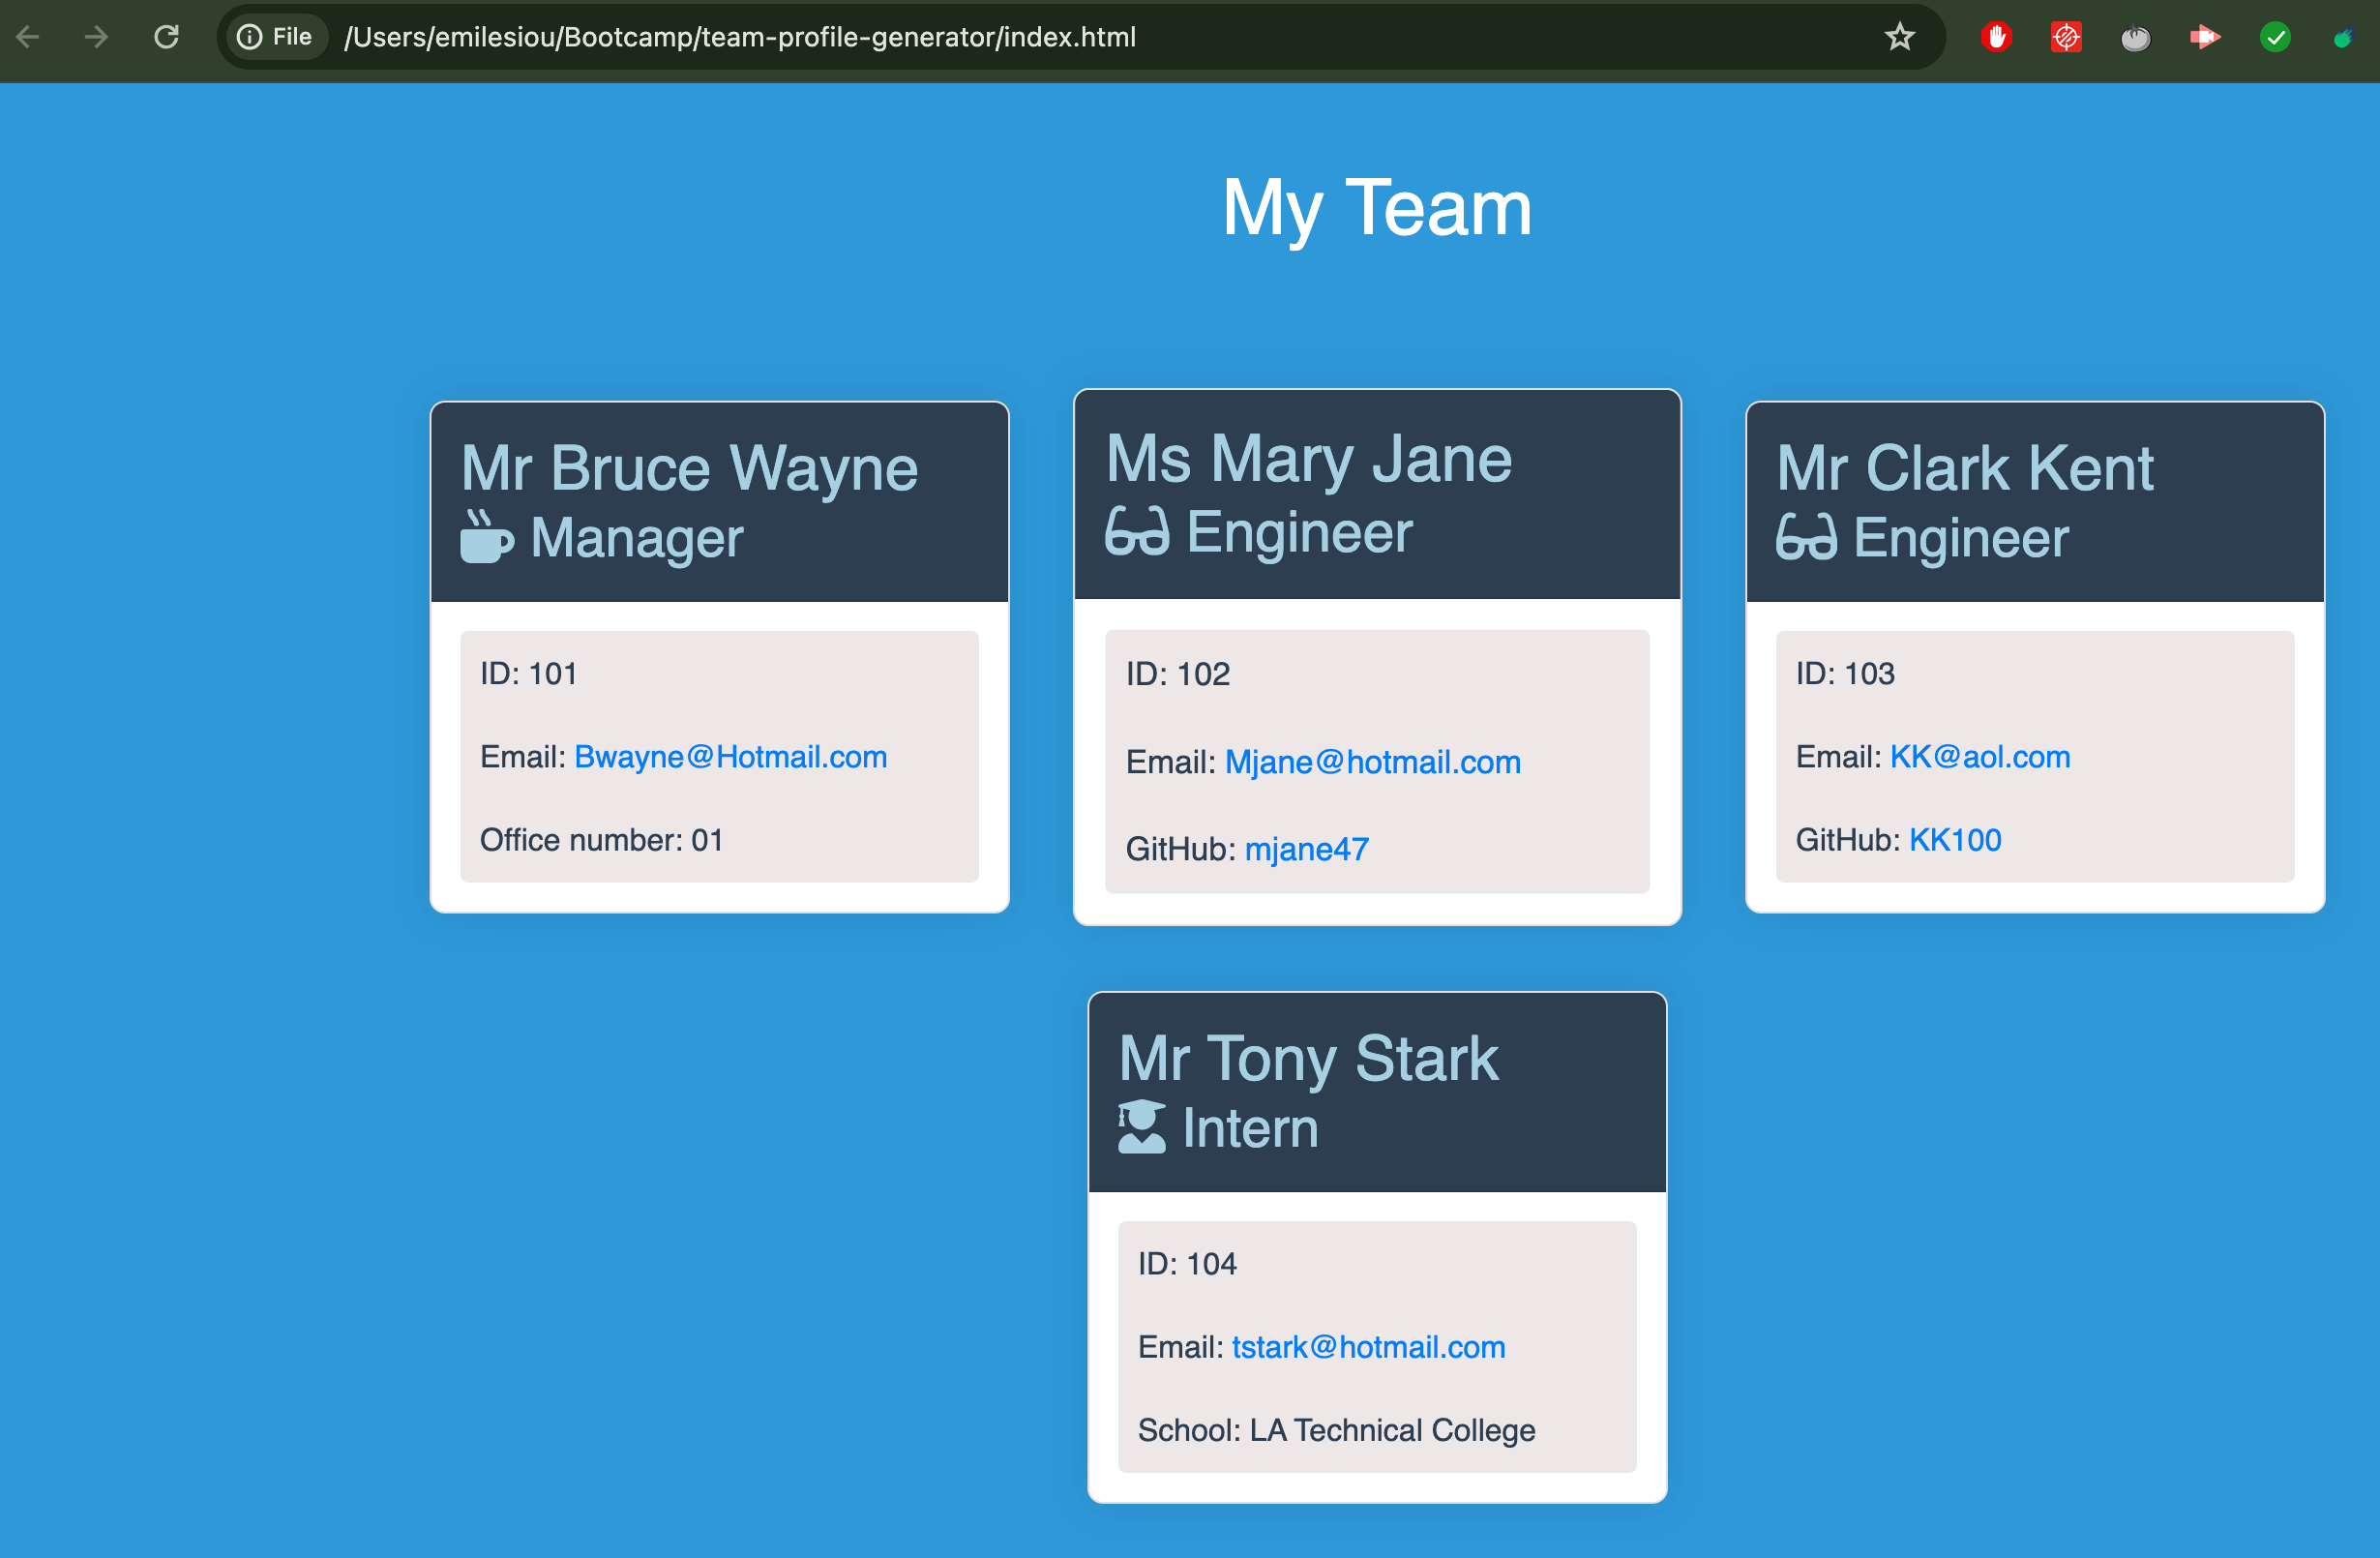Image resolution: width=2380 pixels, height=1558 pixels.
Task: Open tstark@hotmail.com email link
Action: pos(1367,1347)
